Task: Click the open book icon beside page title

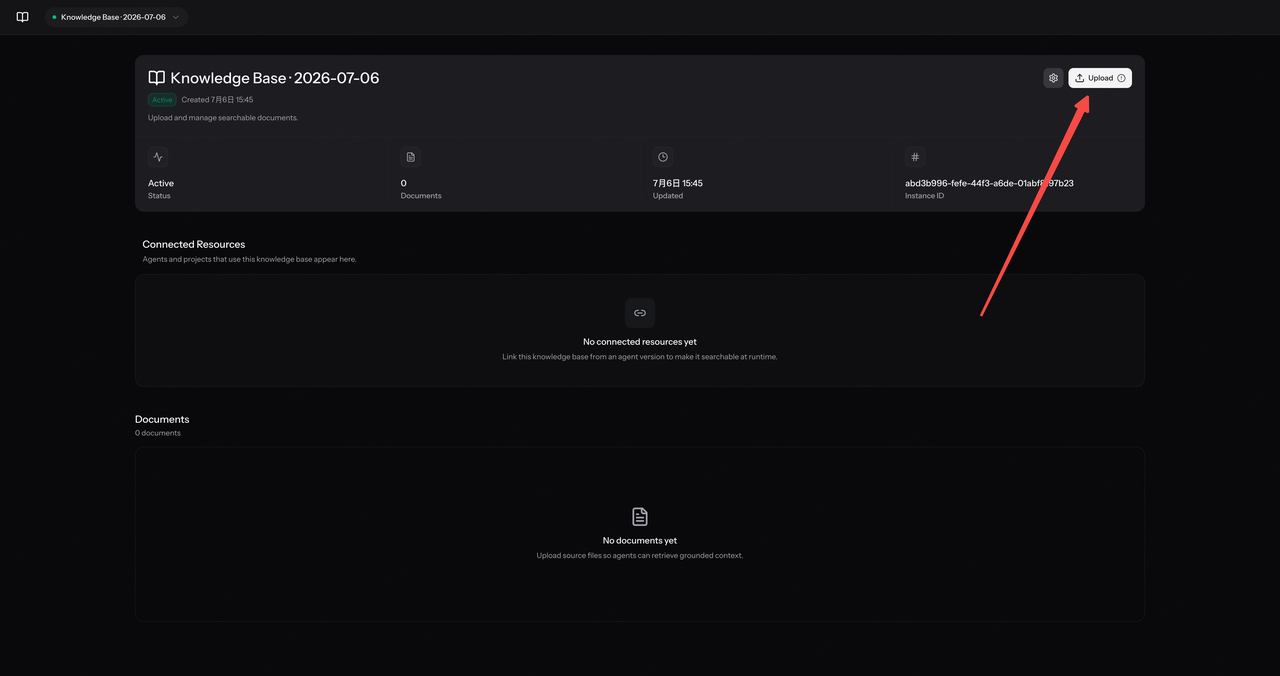Action: point(157,78)
